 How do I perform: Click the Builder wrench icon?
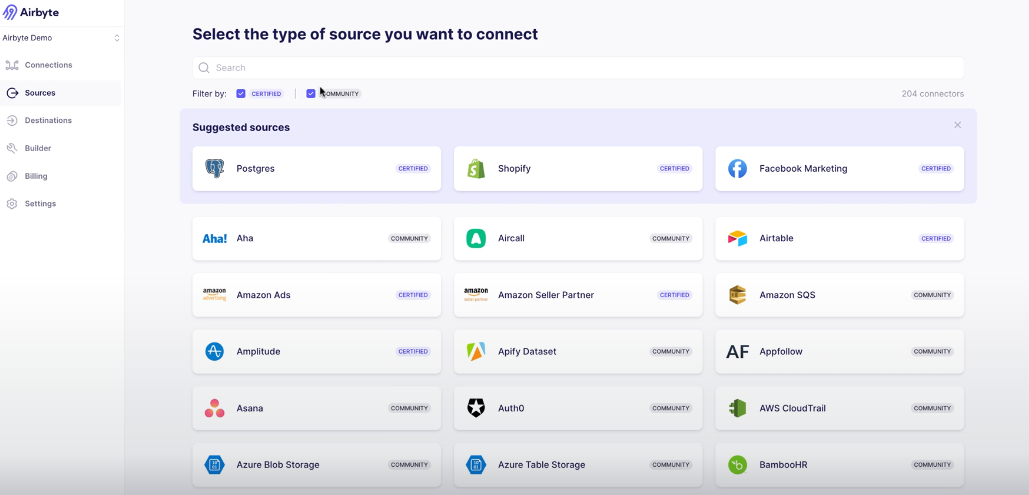[x=12, y=148]
